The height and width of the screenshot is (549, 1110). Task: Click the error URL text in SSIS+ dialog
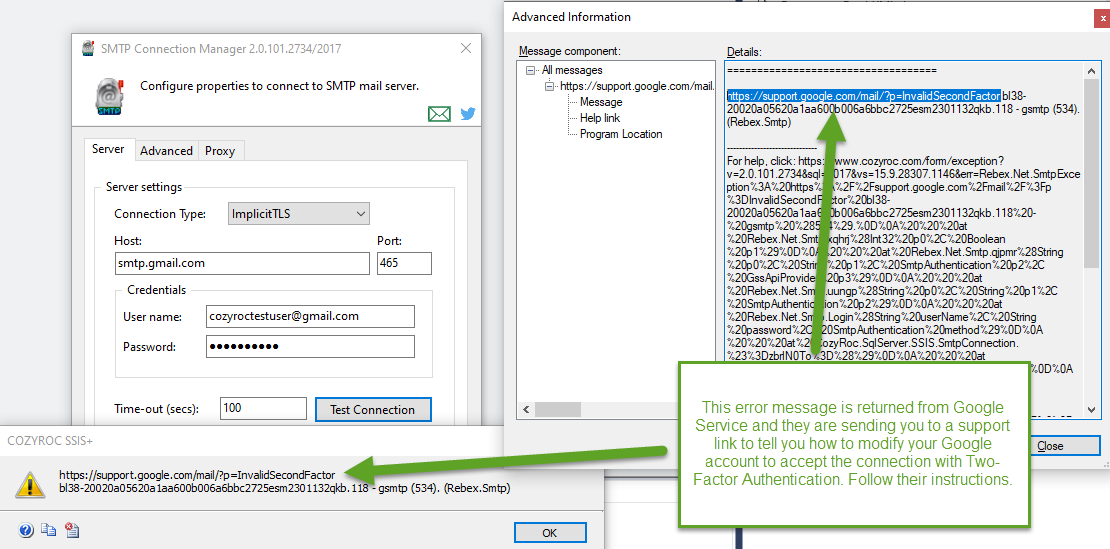(x=197, y=475)
